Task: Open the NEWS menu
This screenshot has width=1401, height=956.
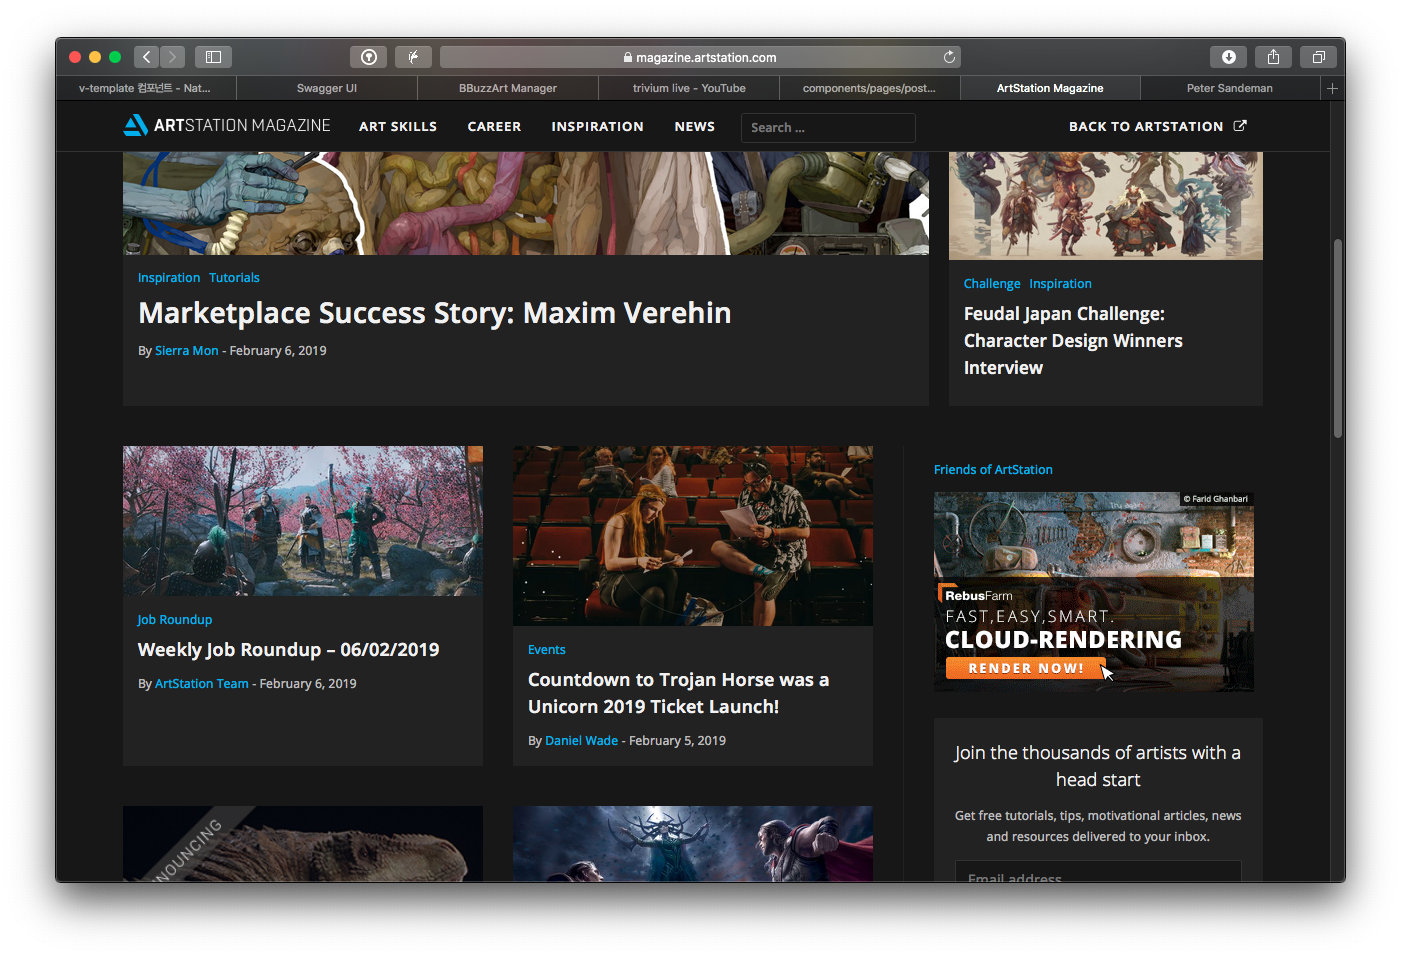Action: click(x=694, y=126)
